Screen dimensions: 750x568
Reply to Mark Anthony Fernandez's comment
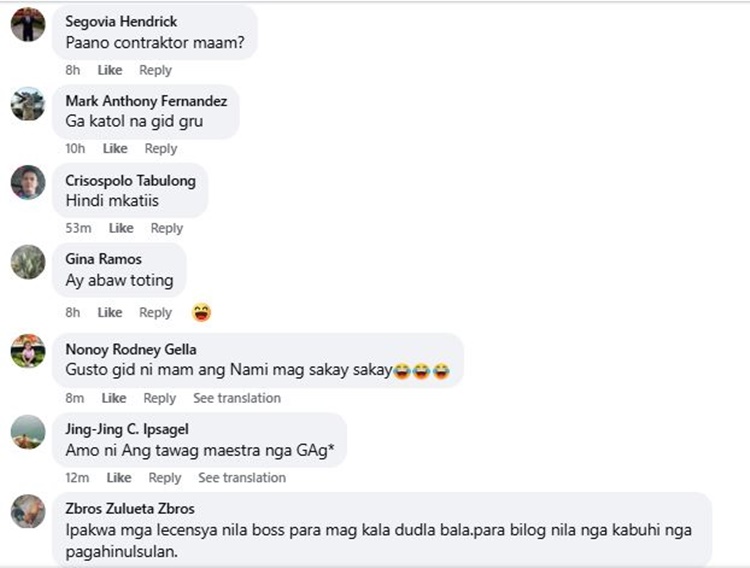pos(161,149)
